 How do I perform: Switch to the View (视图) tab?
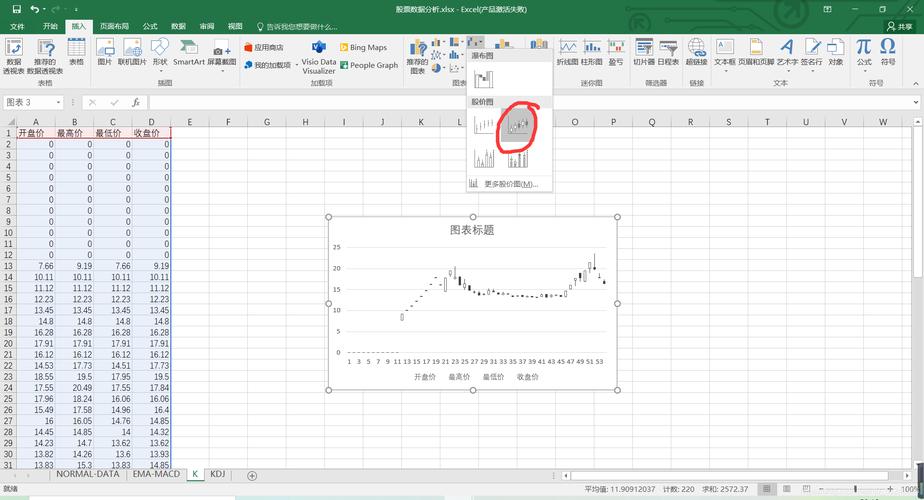tap(235, 27)
